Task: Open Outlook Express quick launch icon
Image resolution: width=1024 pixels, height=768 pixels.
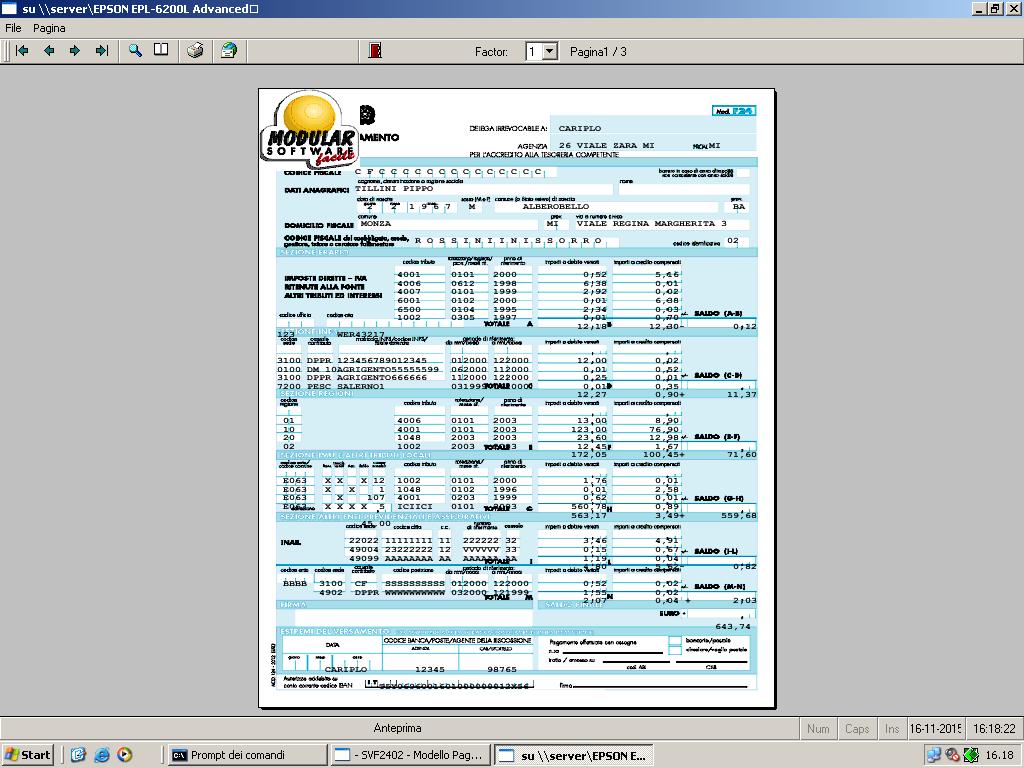Action: coord(78,755)
